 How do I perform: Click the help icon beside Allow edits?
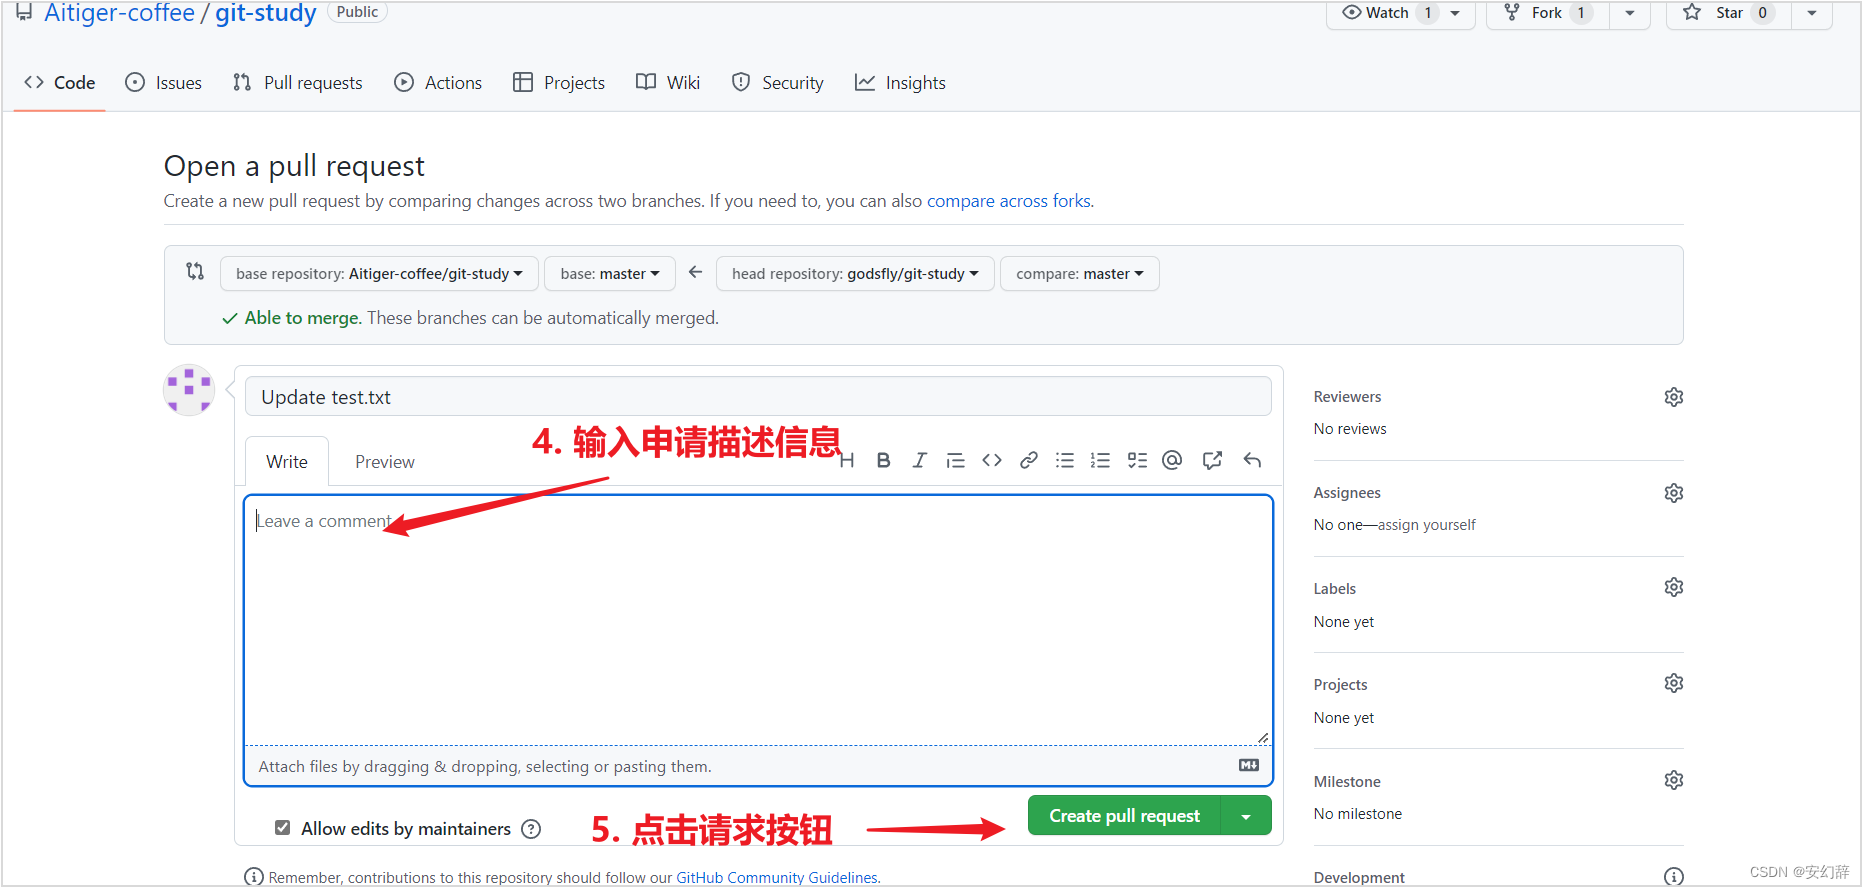(532, 829)
